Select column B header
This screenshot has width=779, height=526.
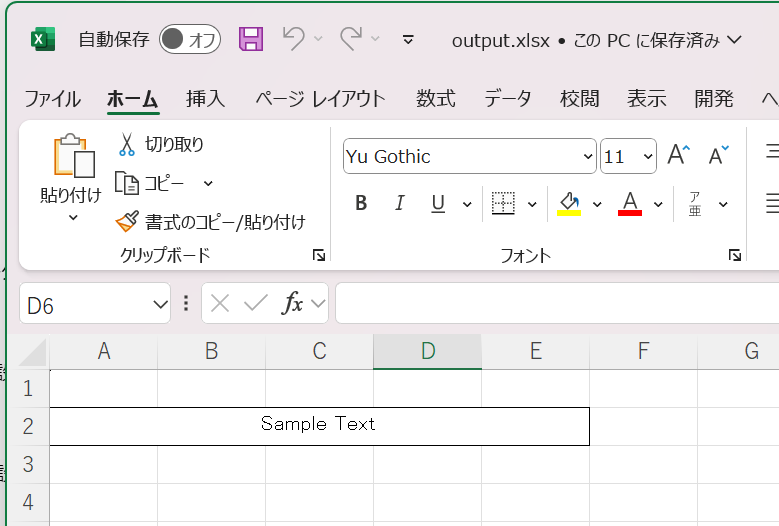[212, 351]
